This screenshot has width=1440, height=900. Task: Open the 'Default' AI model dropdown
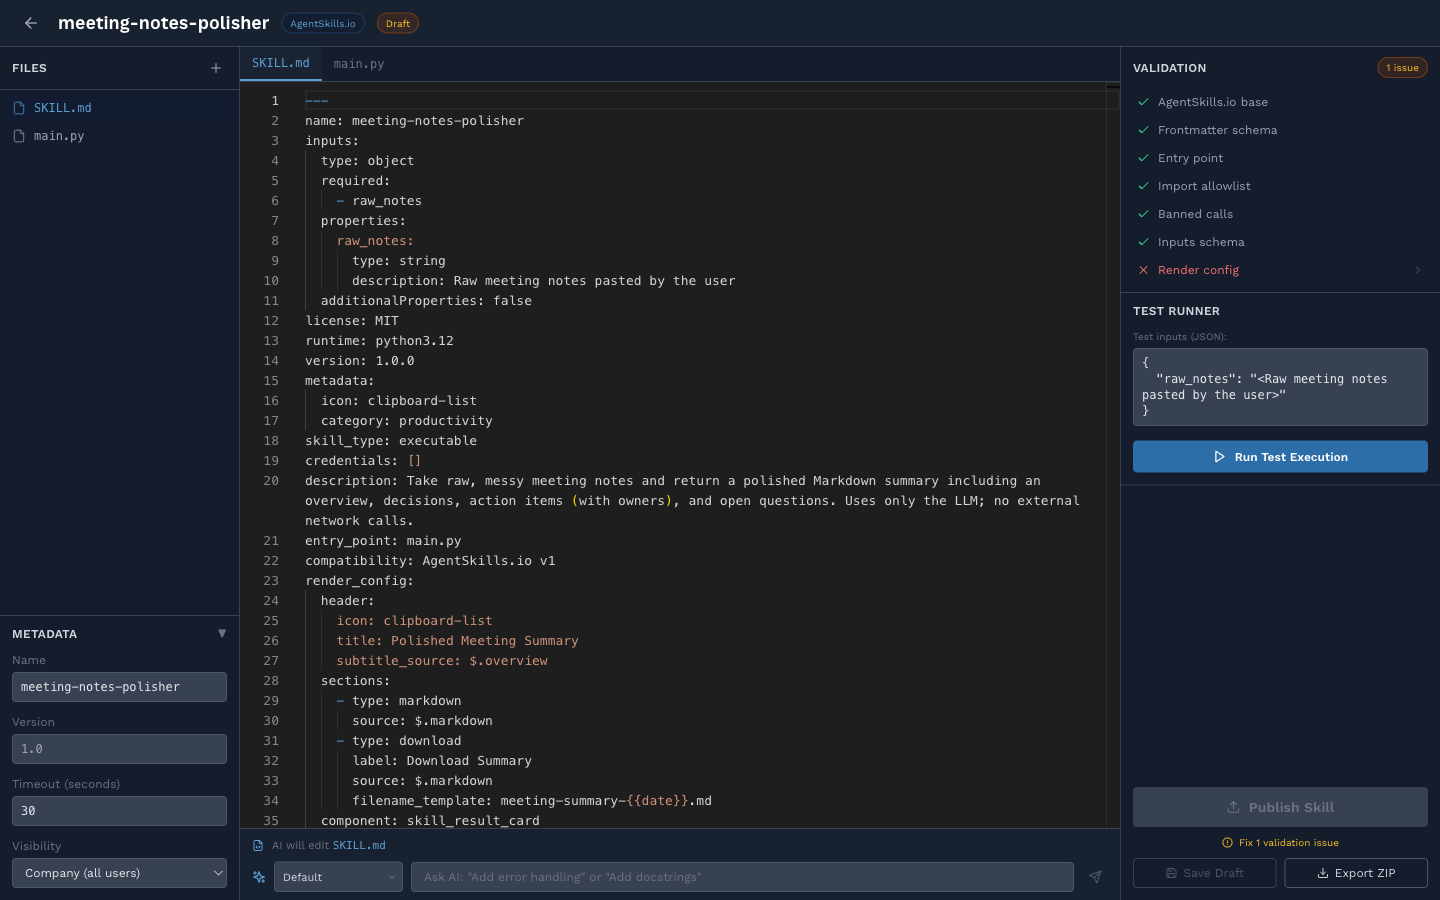338,877
